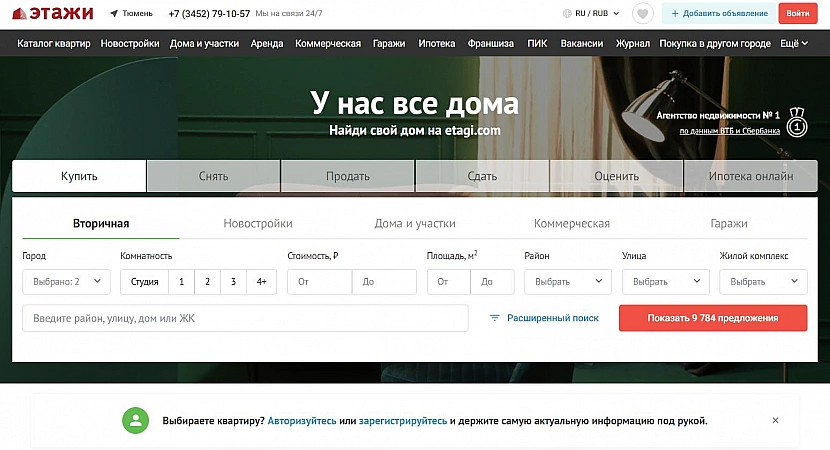The image size is (830, 450).
Task: Click the Войти login button
Action: pos(797,14)
